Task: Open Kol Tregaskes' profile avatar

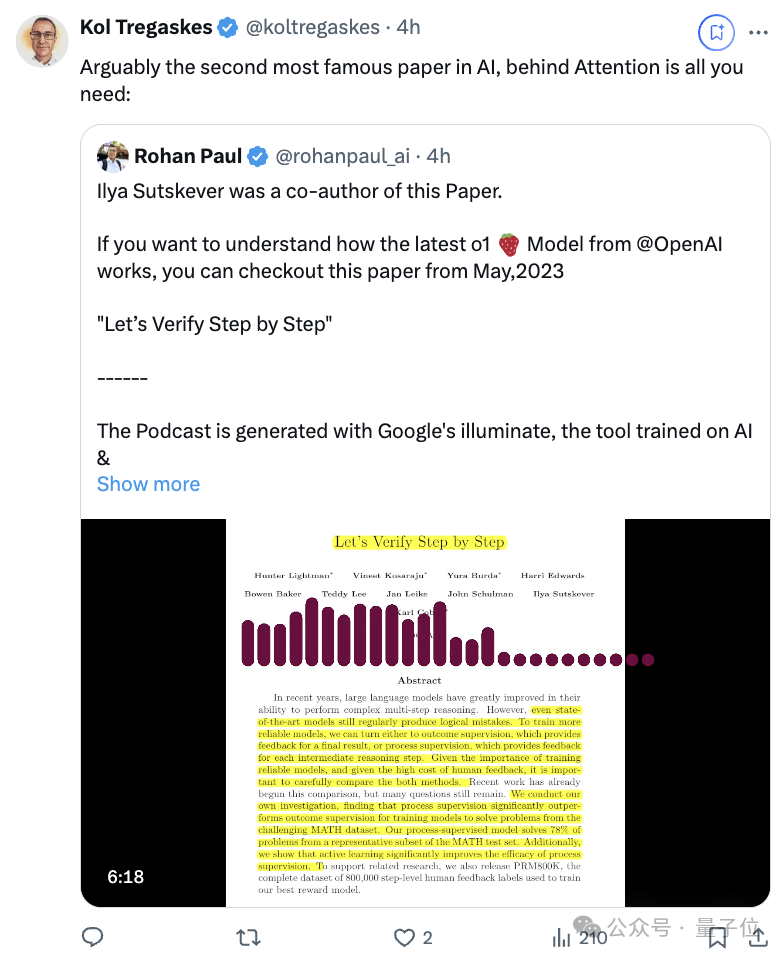Action: (42, 41)
